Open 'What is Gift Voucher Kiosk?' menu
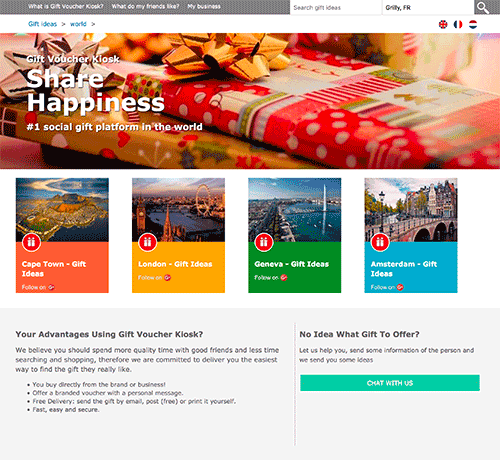 tap(66, 6)
